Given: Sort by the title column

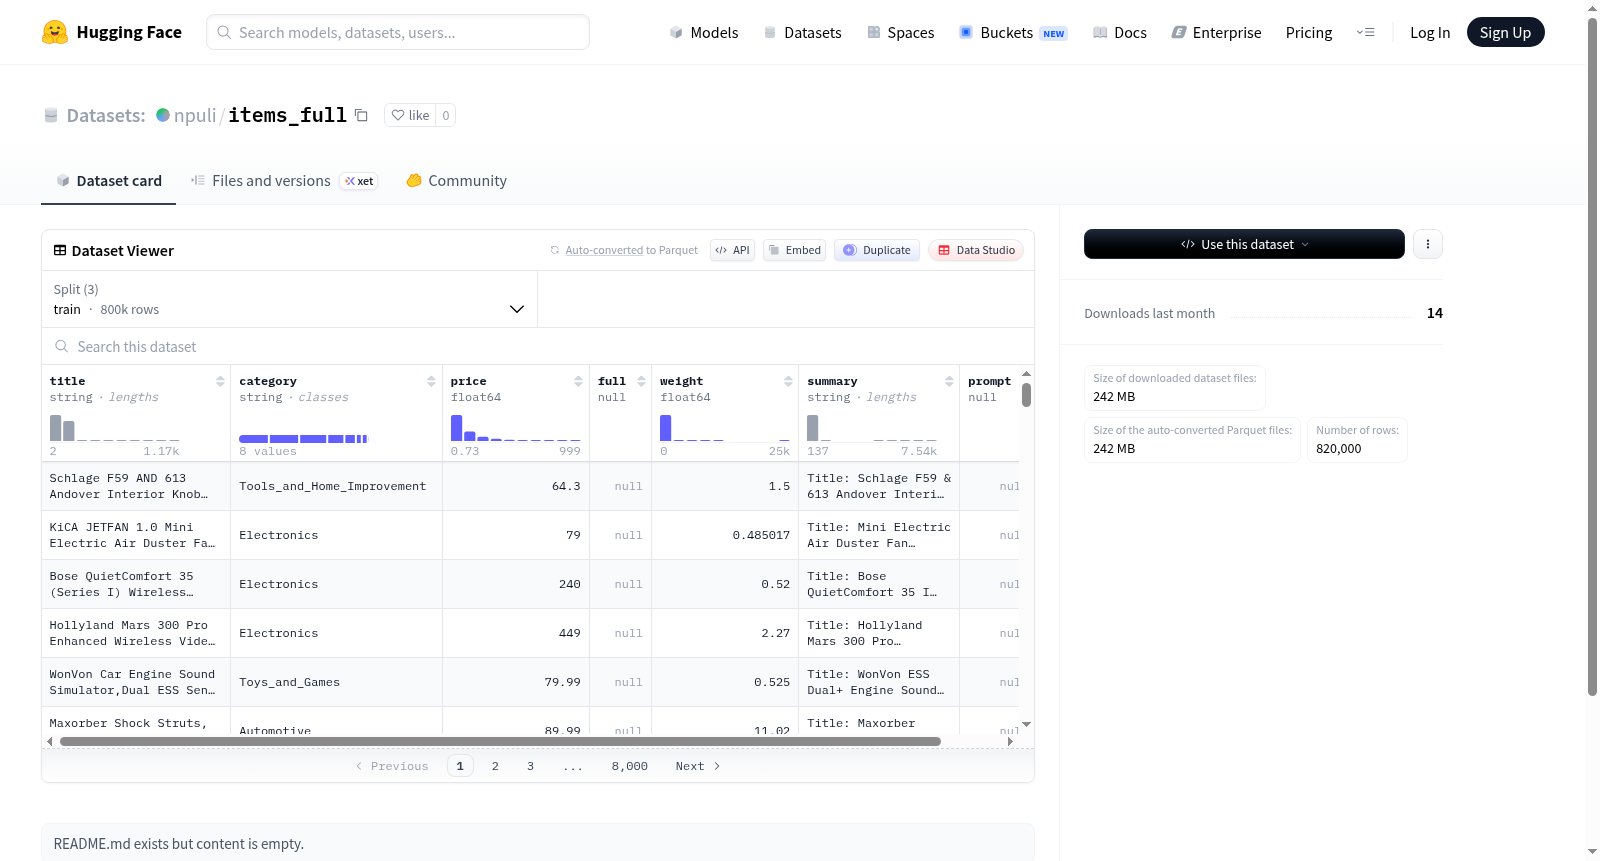Looking at the screenshot, I should tap(220, 381).
